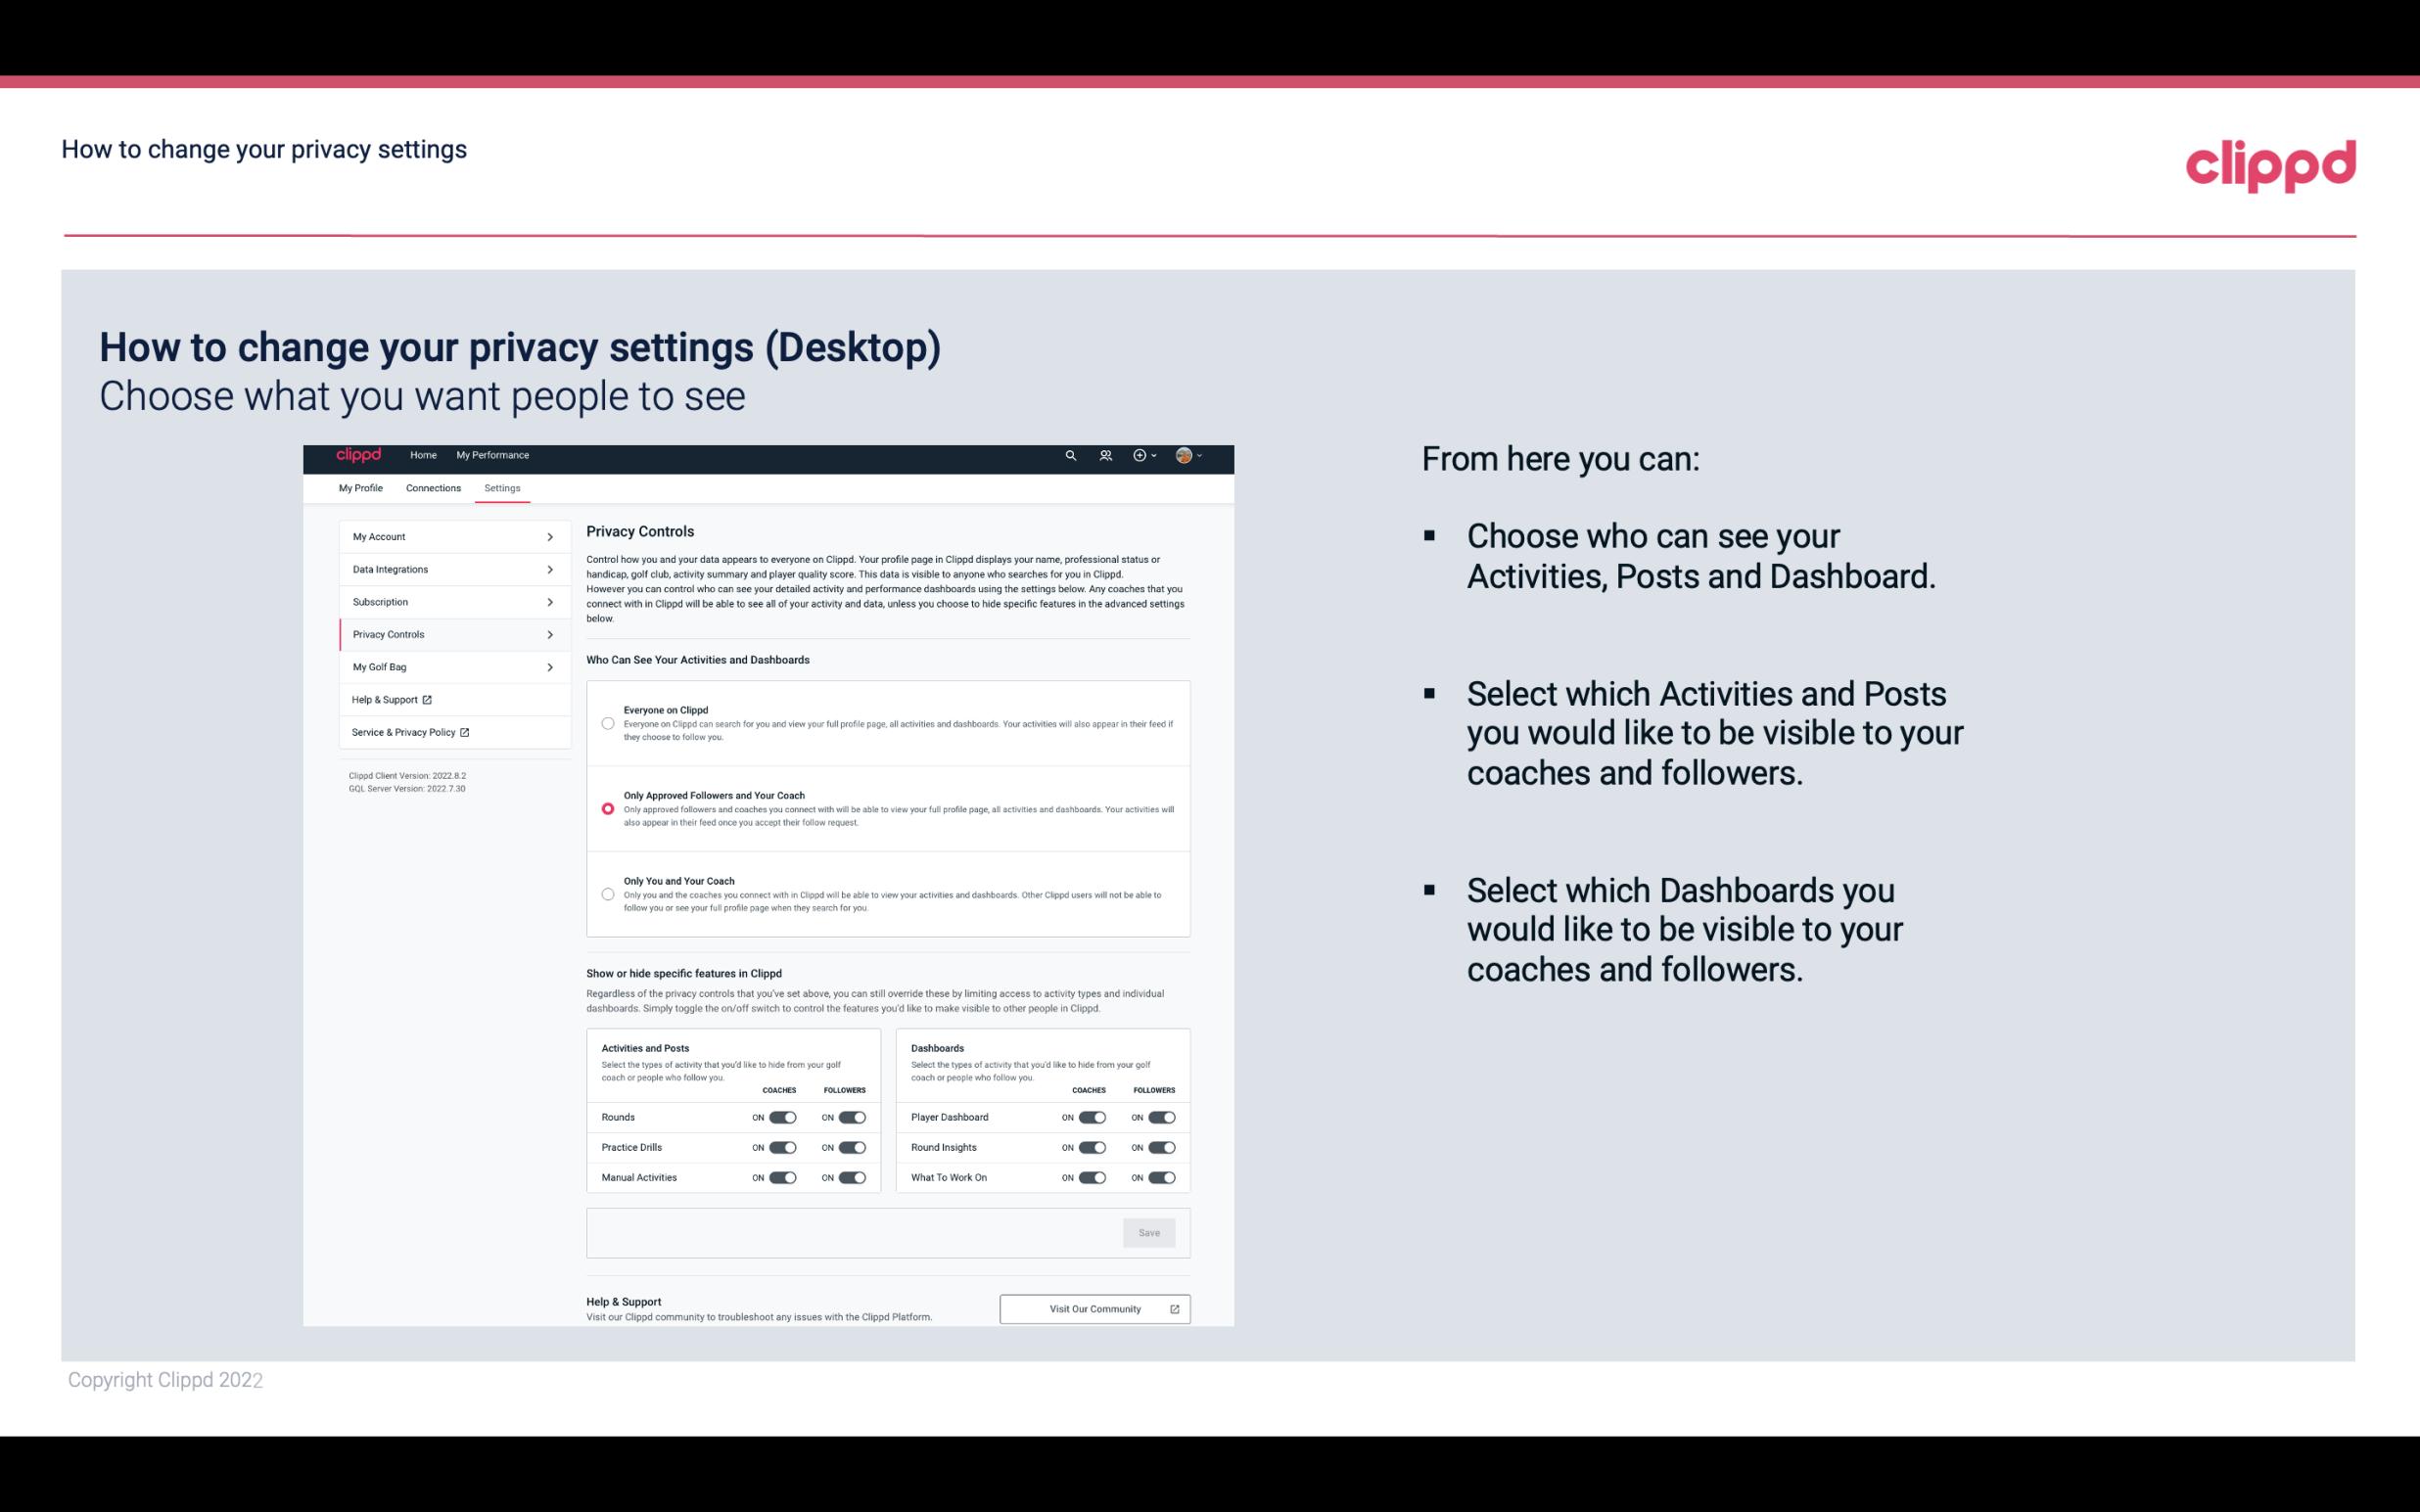Select the Only Approved Followers radio button
The image size is (2420, 1512).
coord(606,808)
